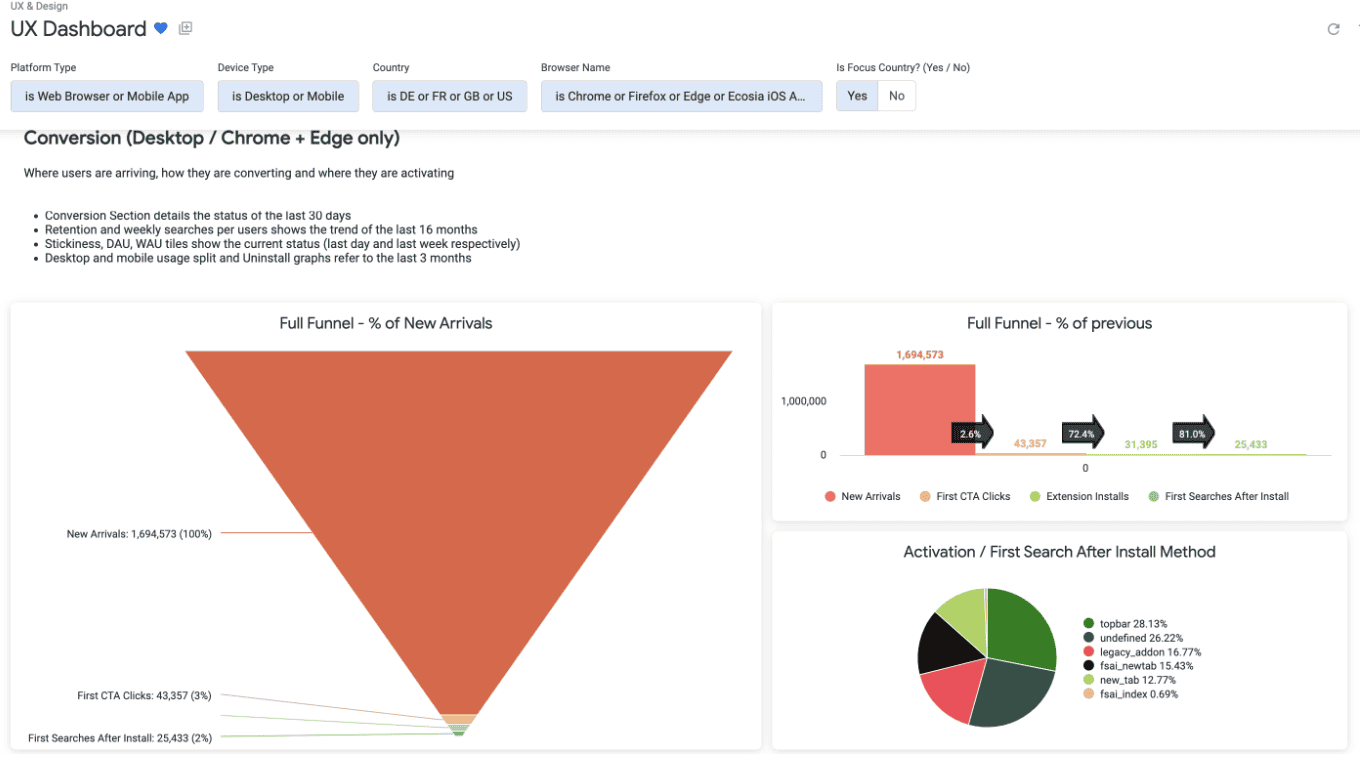Open the Platform Type filter dropdown
This screenshot has width=1372, height=766.
click(107, 96)
